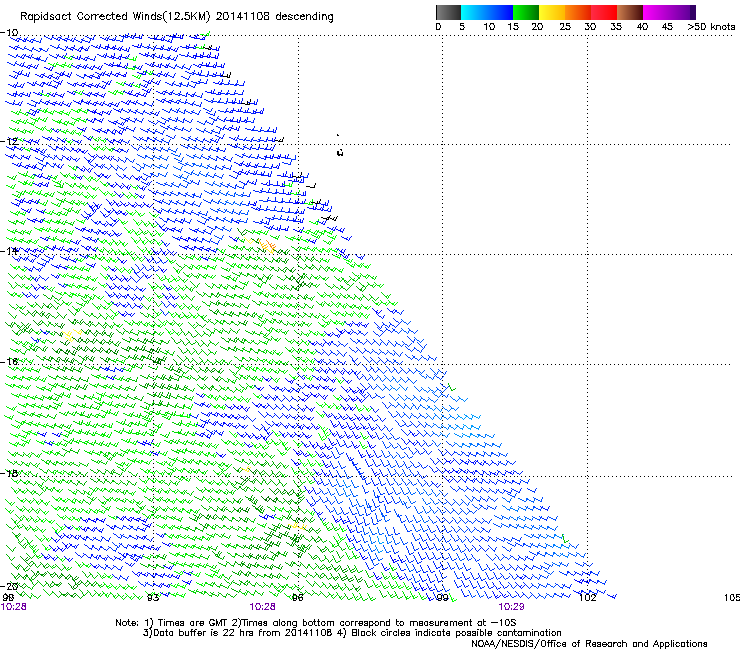This screenshot has width=740, height=650.
Task: Click the "99" longitude axis label
Action: click(x=442, y=598)
